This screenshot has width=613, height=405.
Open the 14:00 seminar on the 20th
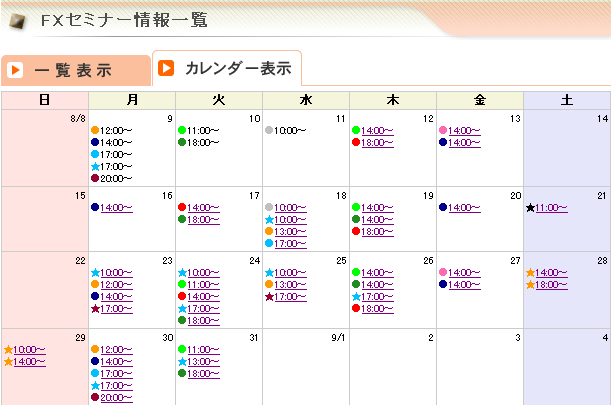(x=464, y=208)
